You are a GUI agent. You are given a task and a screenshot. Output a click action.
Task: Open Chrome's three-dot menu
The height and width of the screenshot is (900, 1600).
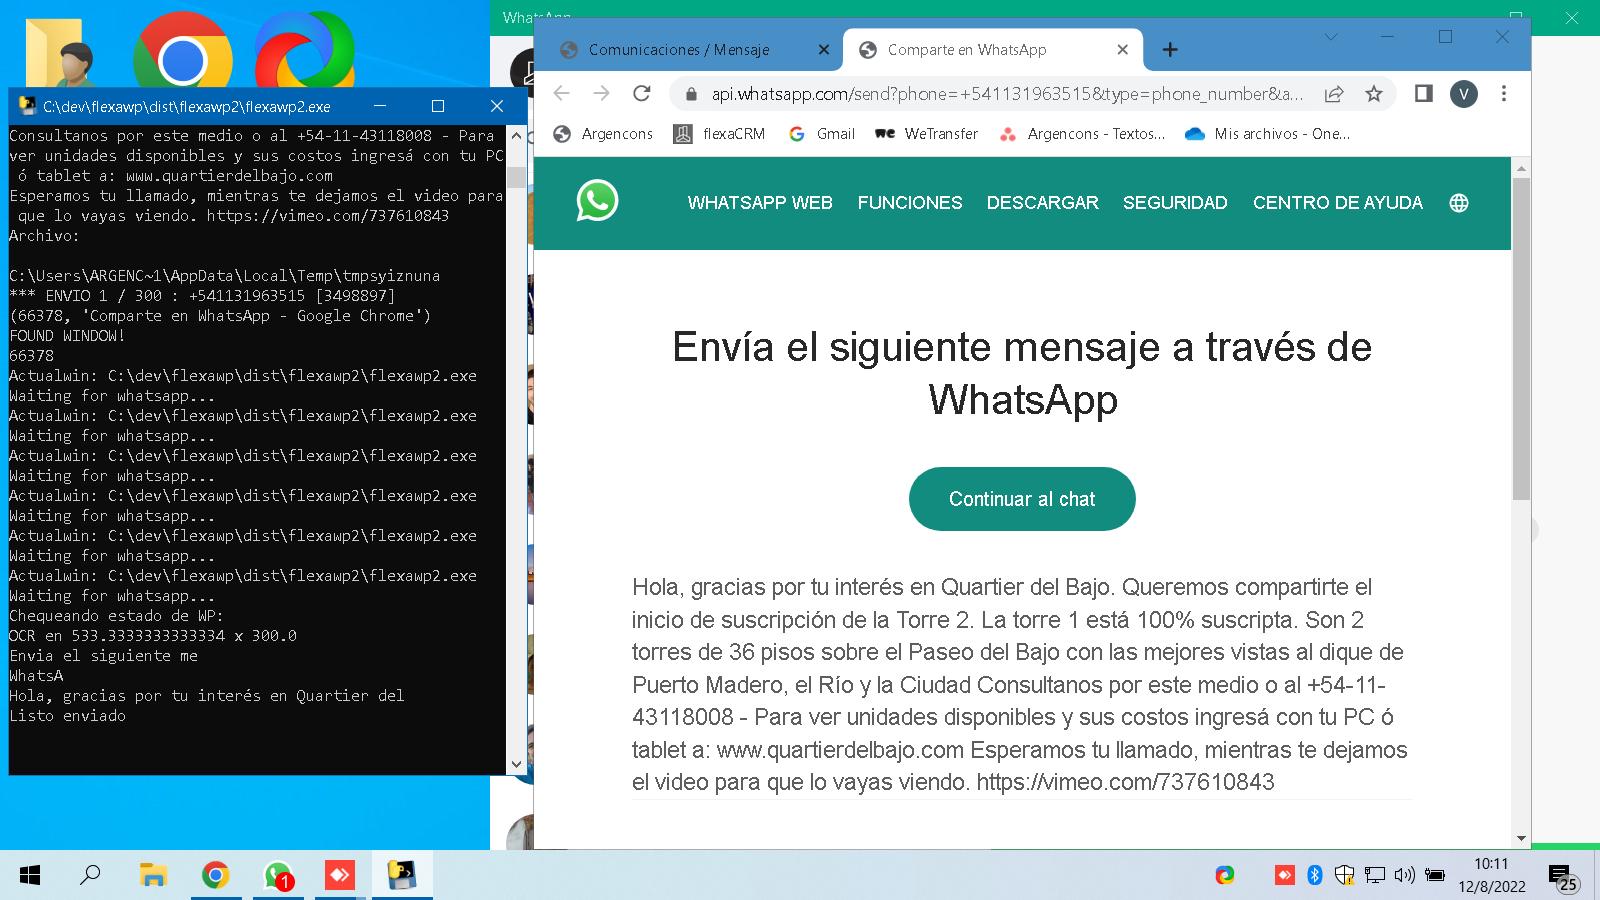(1504, 94)
